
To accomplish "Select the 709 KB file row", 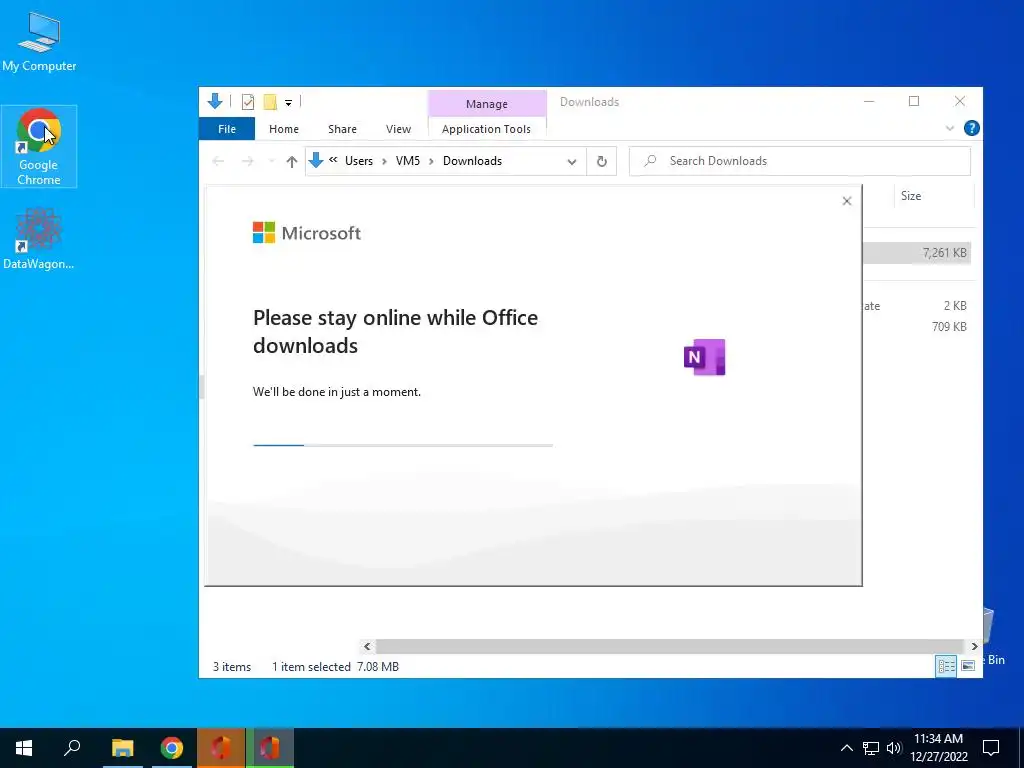I will click(917, 327).
